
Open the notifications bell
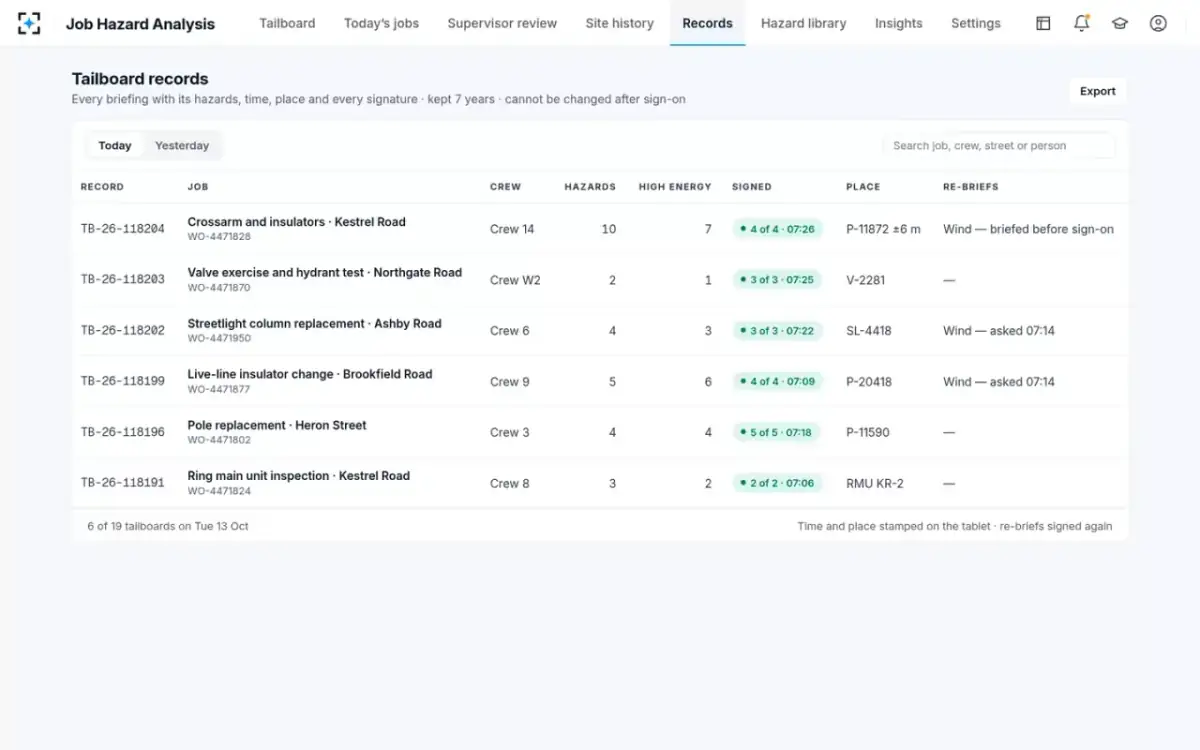(1081, 23)
